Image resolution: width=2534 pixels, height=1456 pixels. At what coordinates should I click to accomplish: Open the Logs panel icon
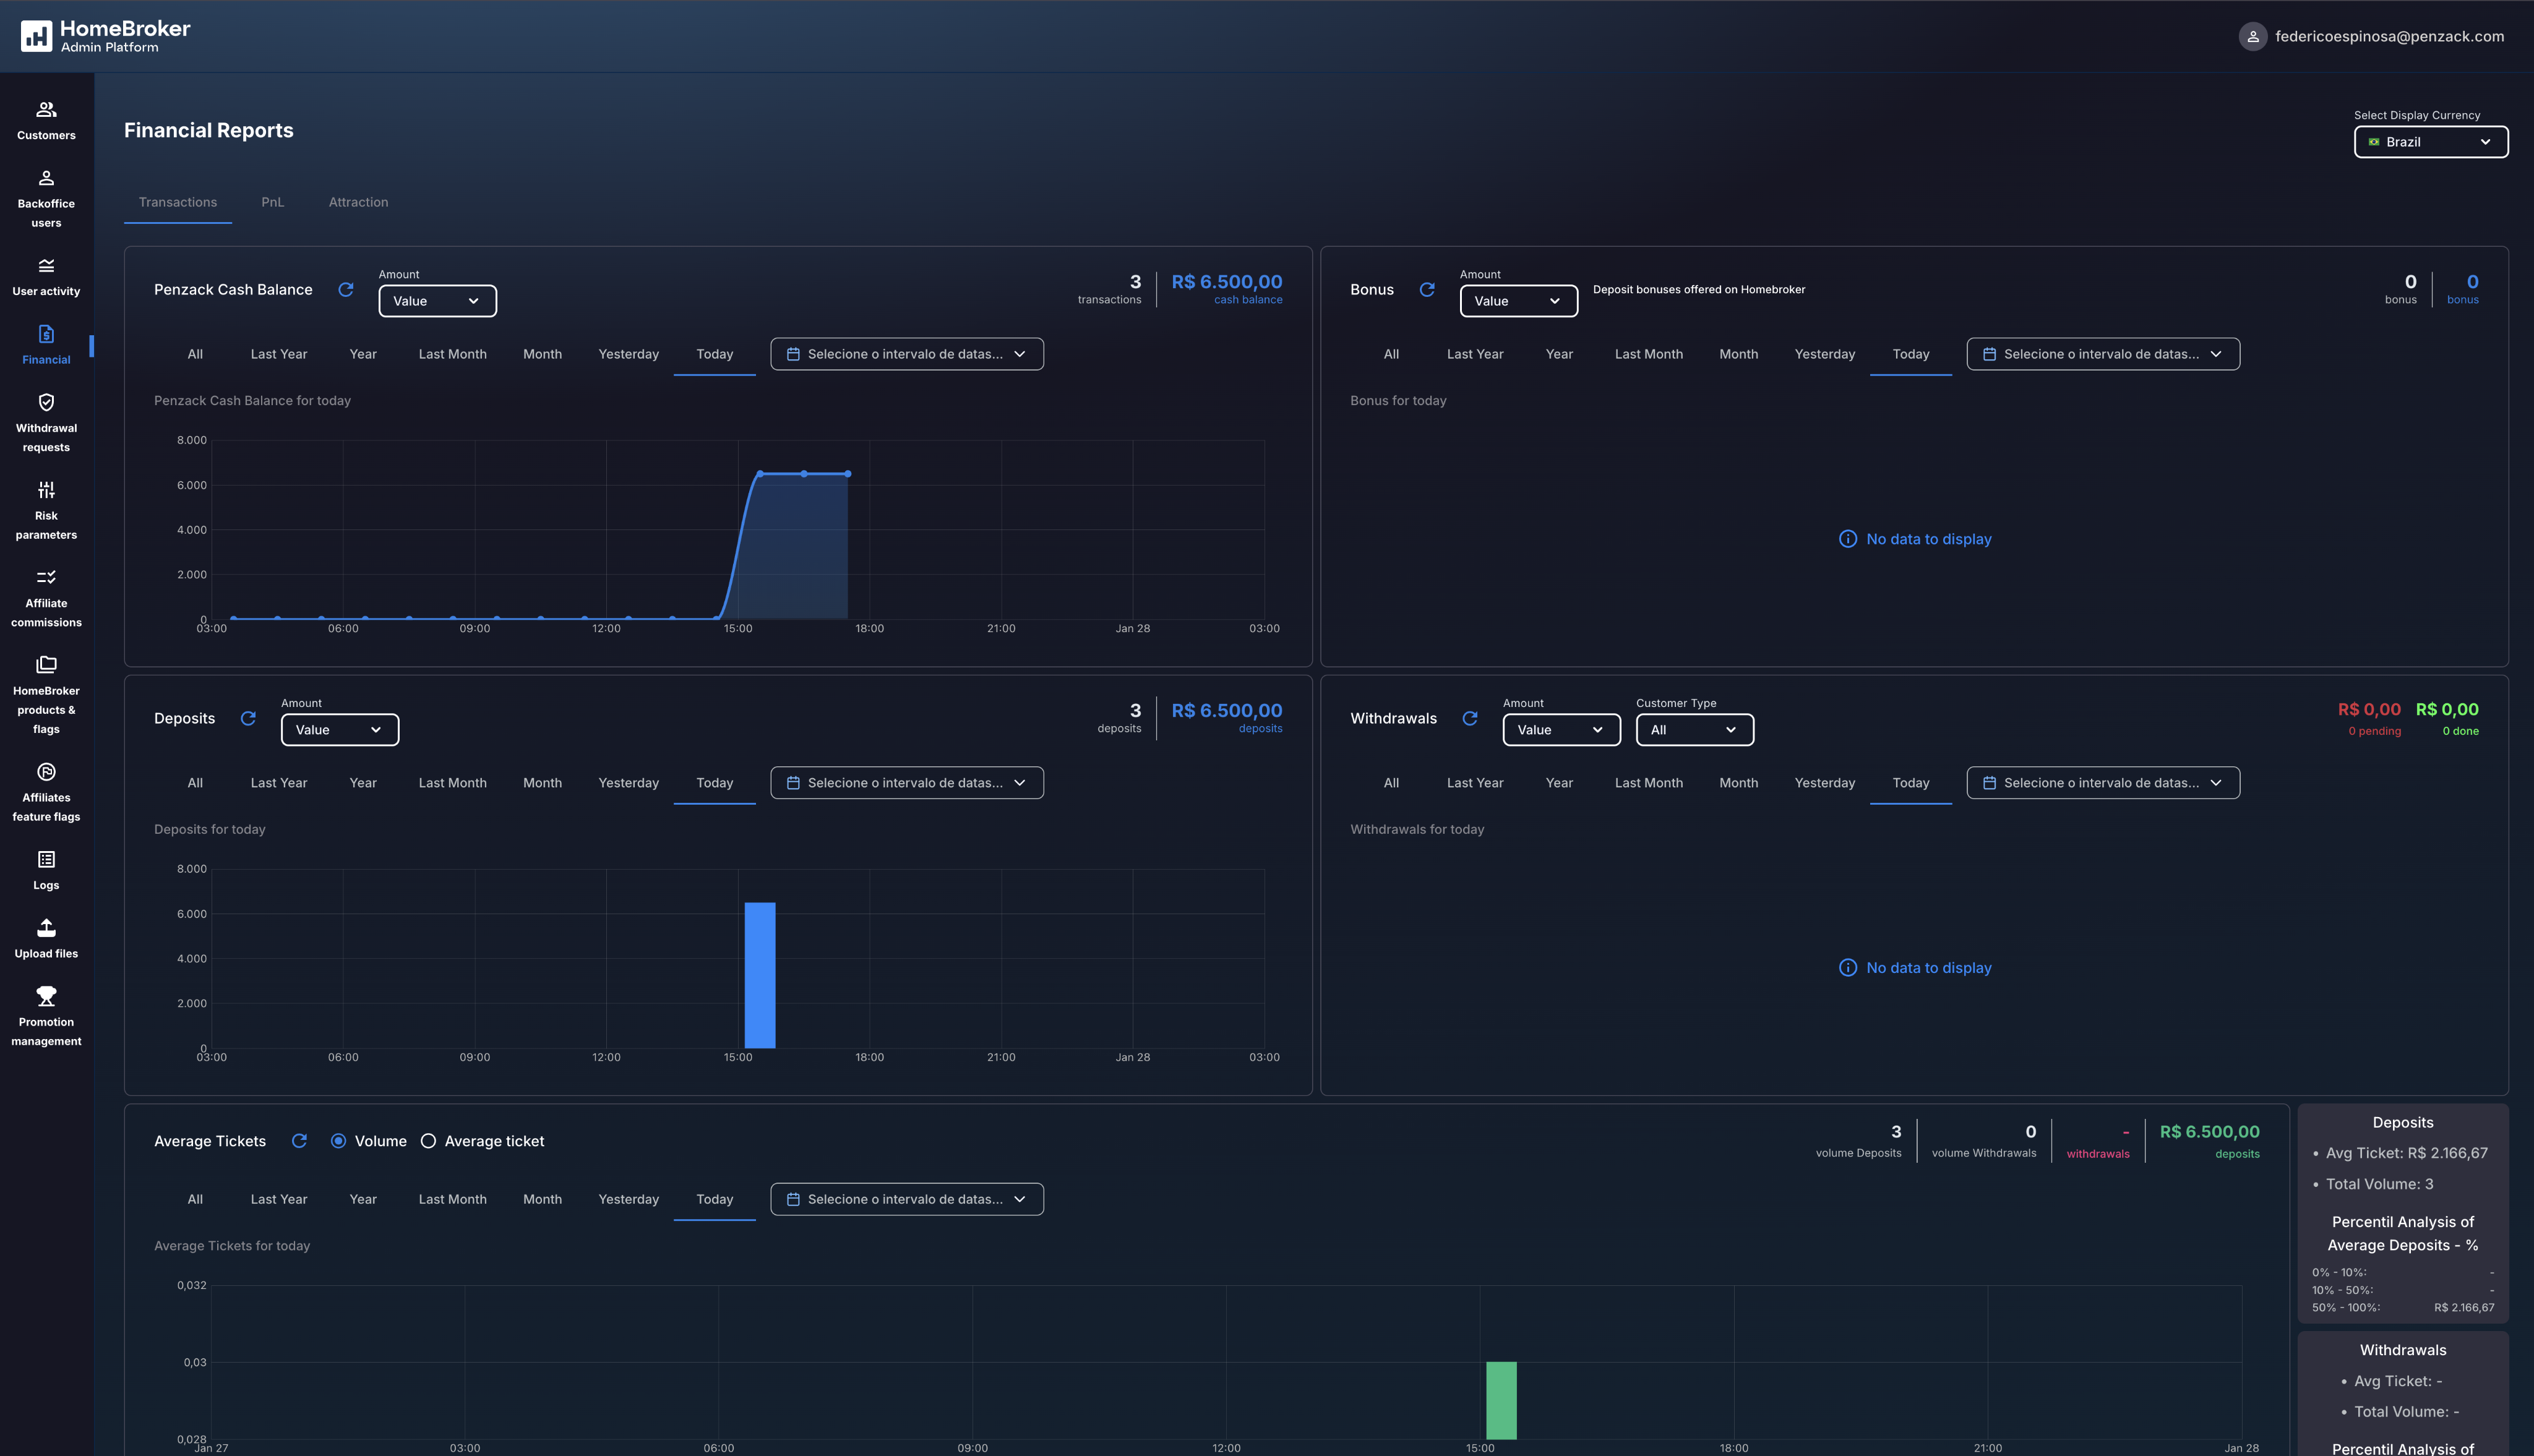(x=46, y=860)
